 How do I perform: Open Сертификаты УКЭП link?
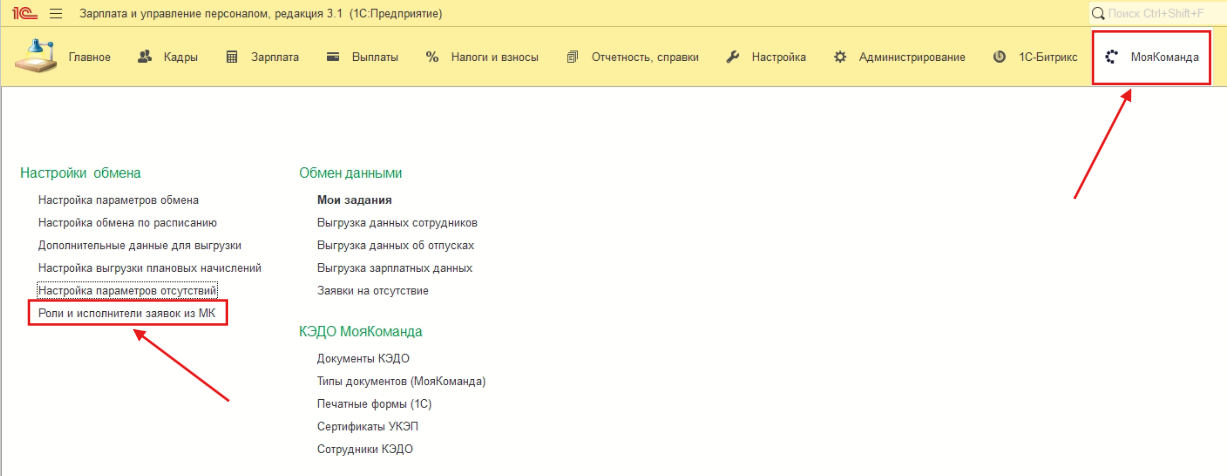click(369, 426)
